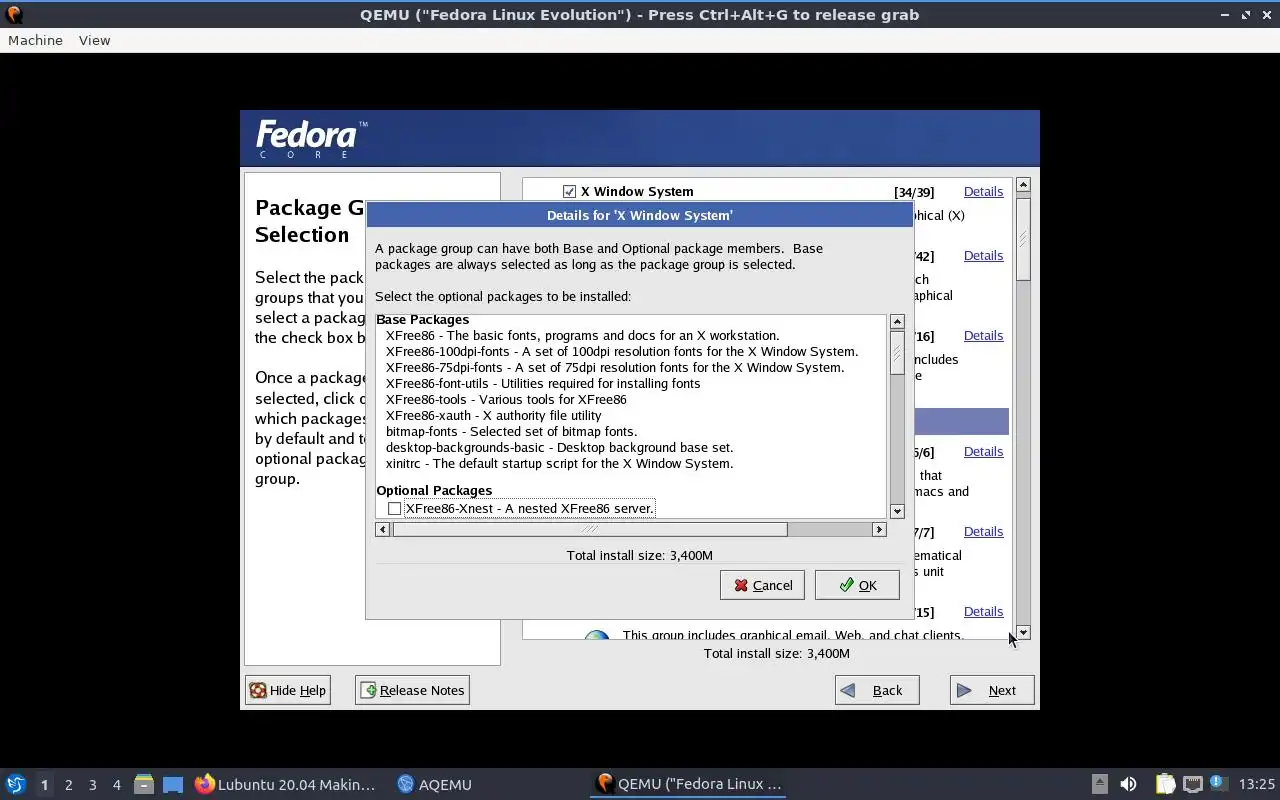The width and height of the screenshot is (1280, 800).
Task: Click the Base Packages heading
Action: coord(422,320)
